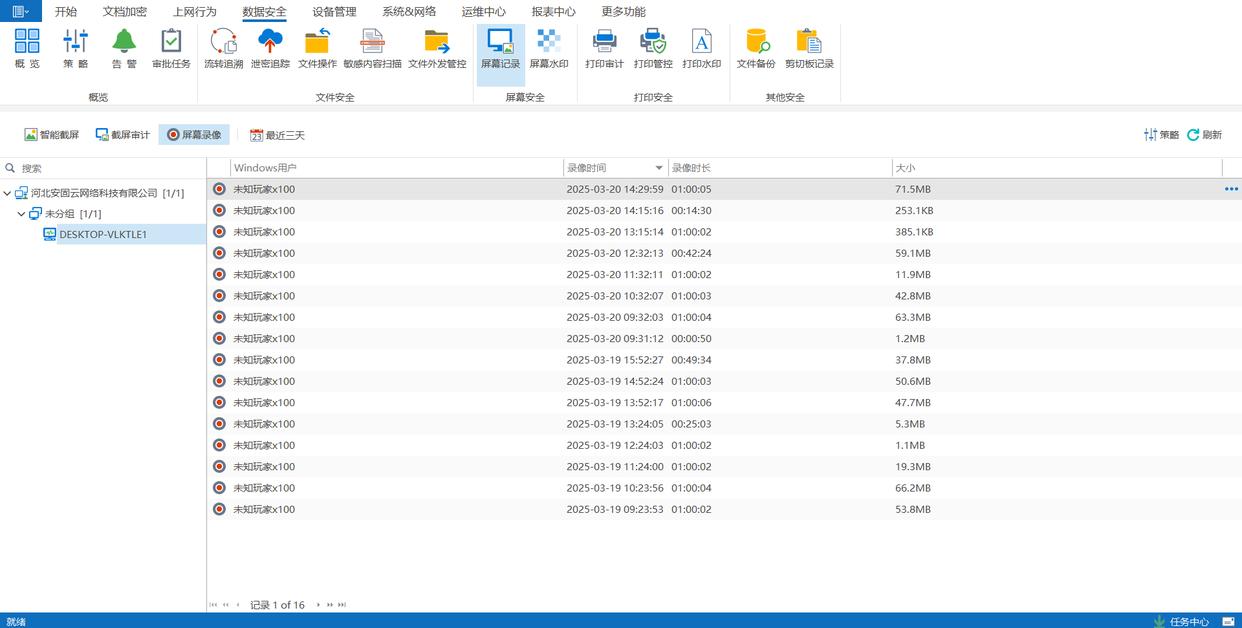This screenshot has height=628, width=1242.
Task: Open 剪切板记录 in the ribbon
Action: pos(809,48)
